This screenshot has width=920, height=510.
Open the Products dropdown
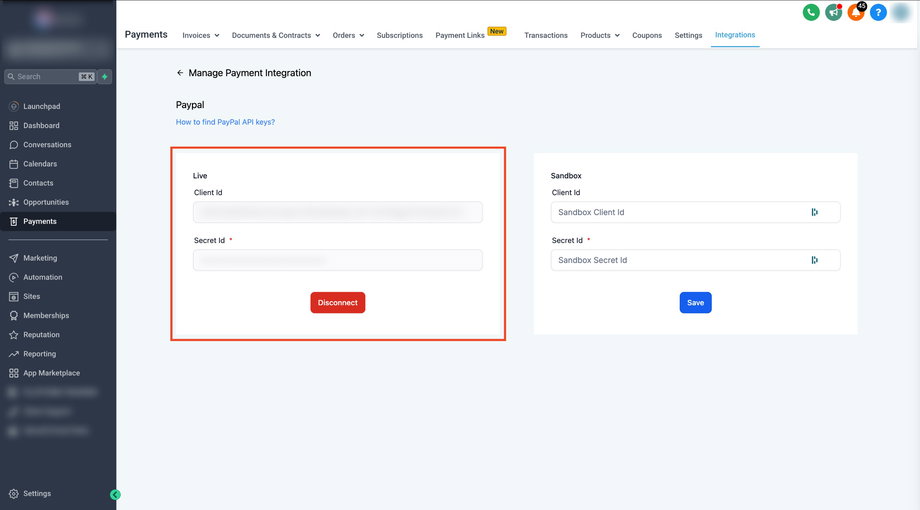[599, 35]
